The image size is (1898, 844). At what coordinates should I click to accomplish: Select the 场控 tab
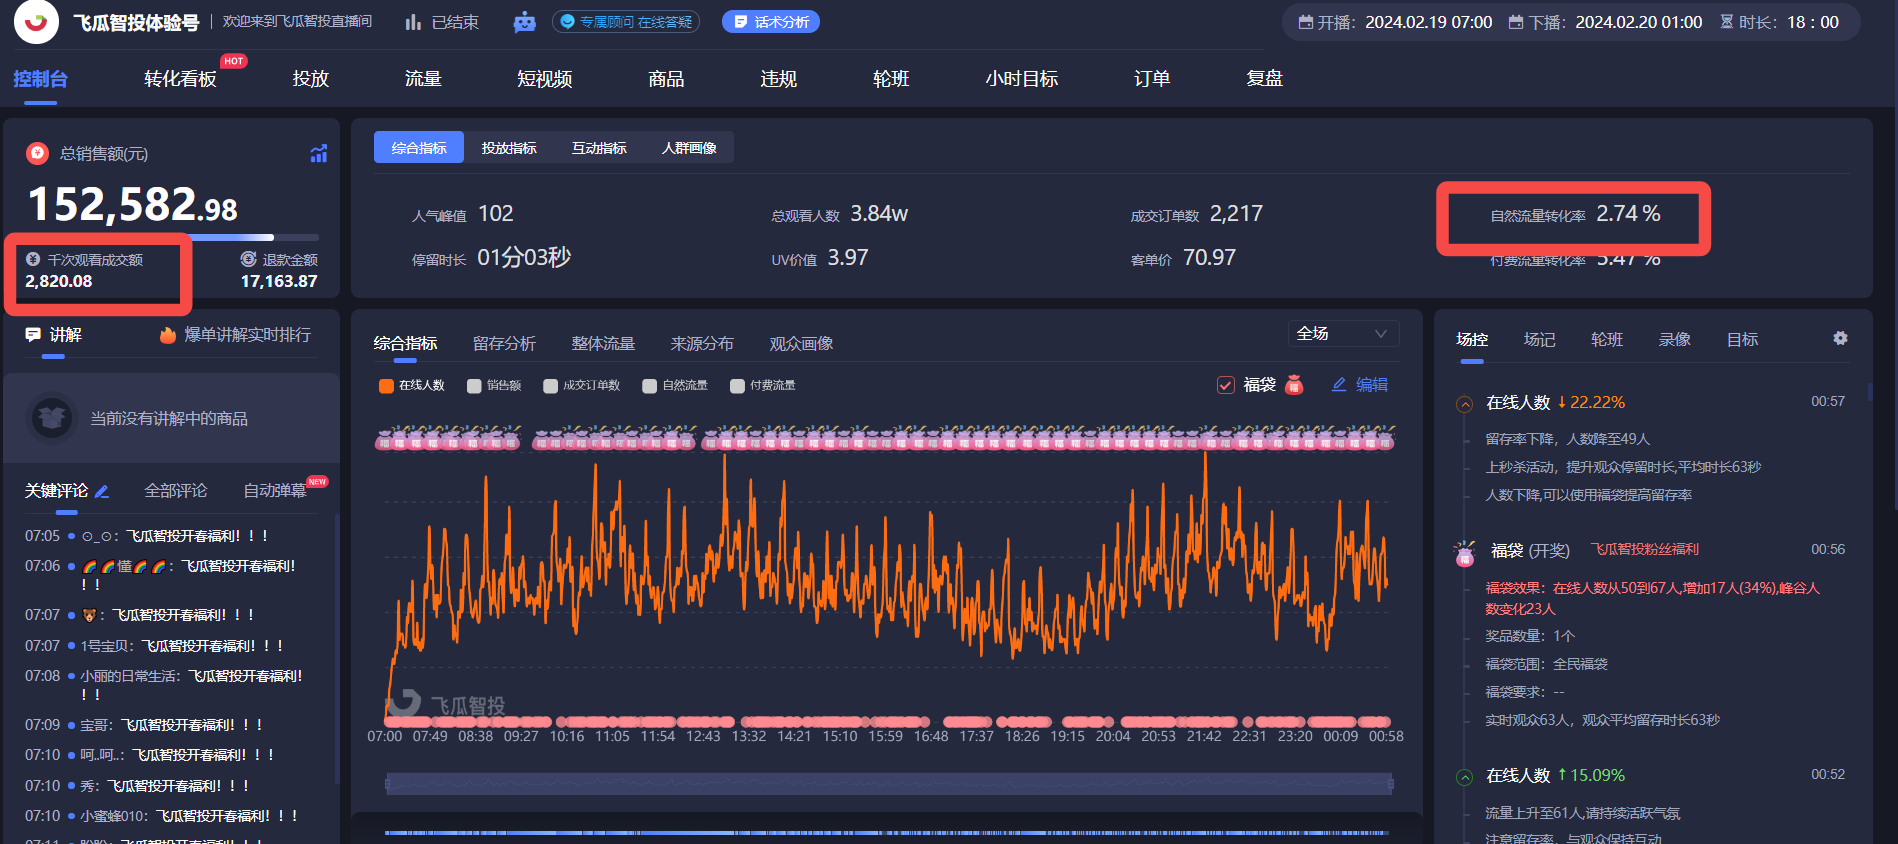tap(1472, 340)
